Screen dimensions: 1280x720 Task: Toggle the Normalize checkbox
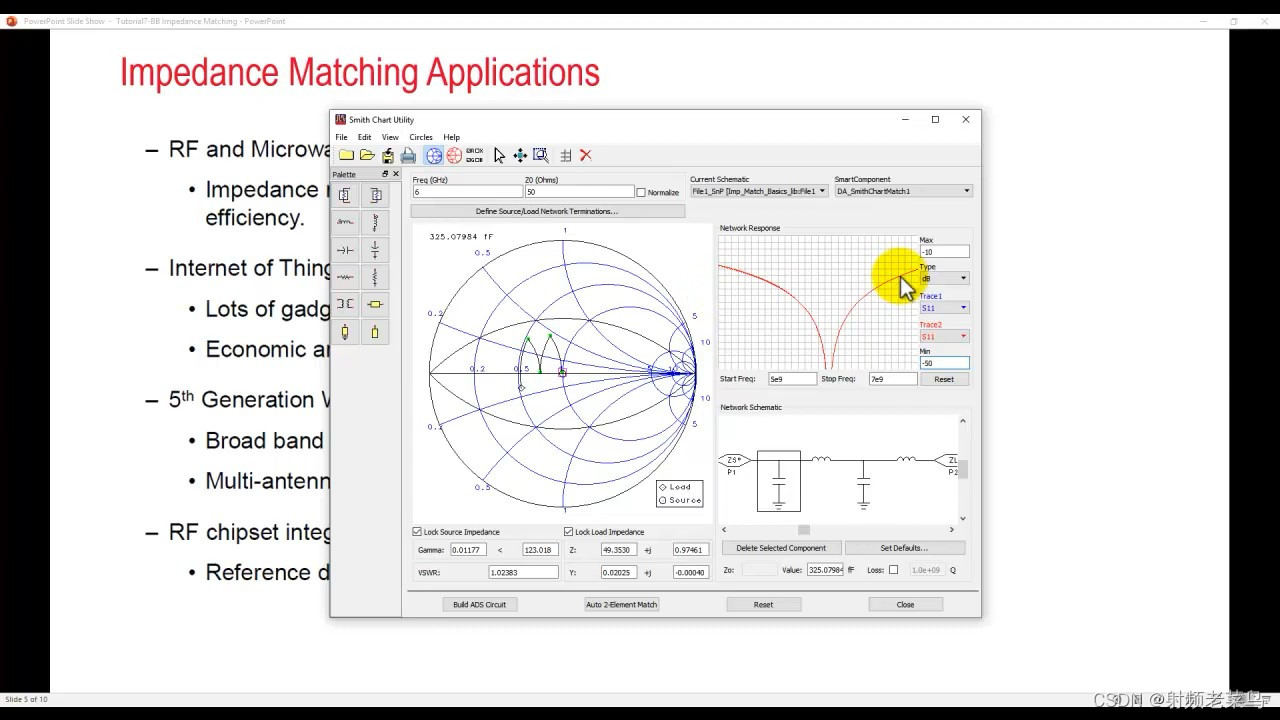[x=641, y=192]
